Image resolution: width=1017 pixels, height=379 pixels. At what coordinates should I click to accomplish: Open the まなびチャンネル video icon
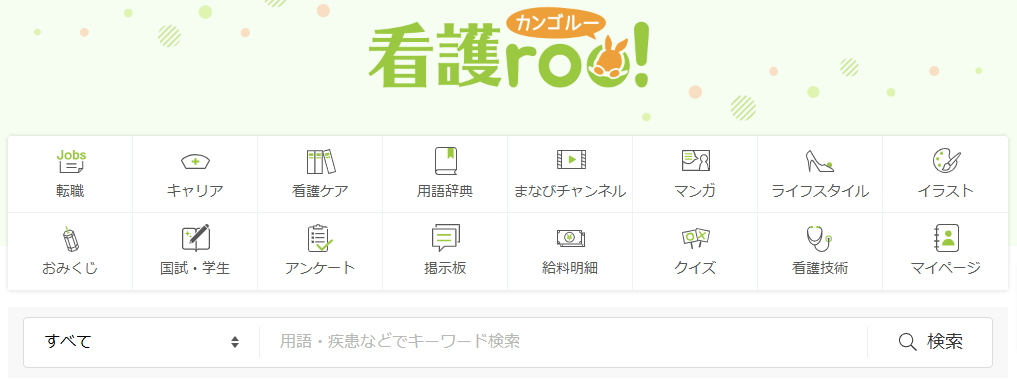571,160
